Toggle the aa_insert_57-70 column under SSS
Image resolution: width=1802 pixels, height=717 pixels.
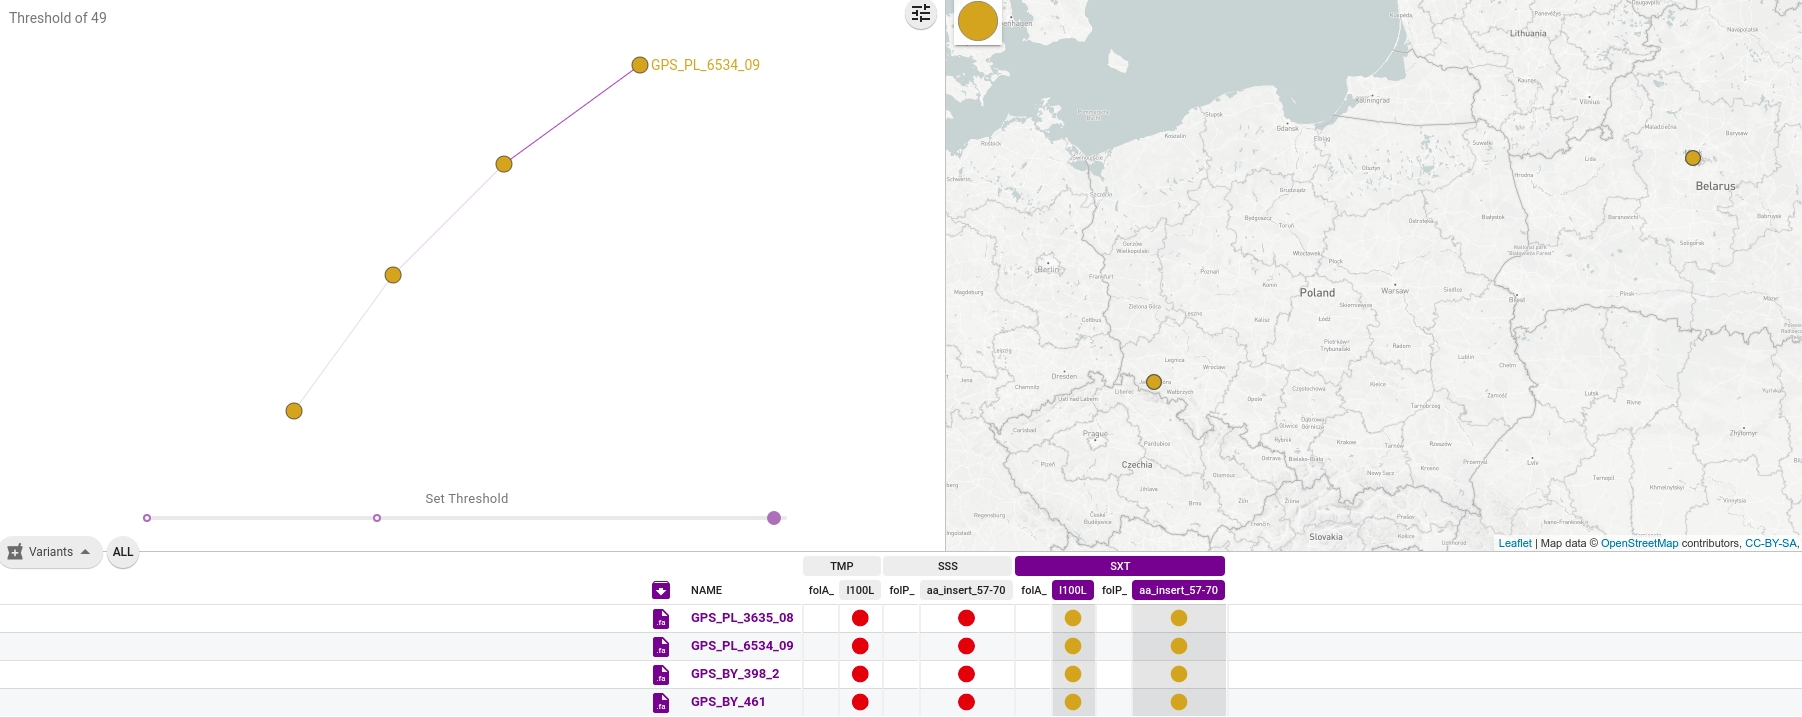(x=965, y=590)
